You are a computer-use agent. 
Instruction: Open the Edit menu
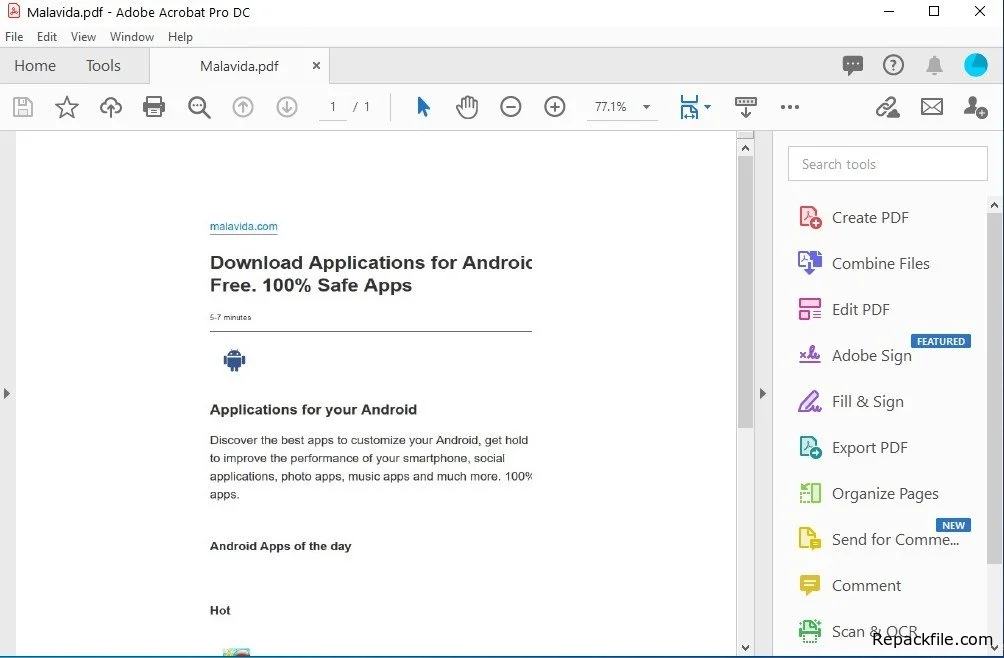[x=47, y=36]
